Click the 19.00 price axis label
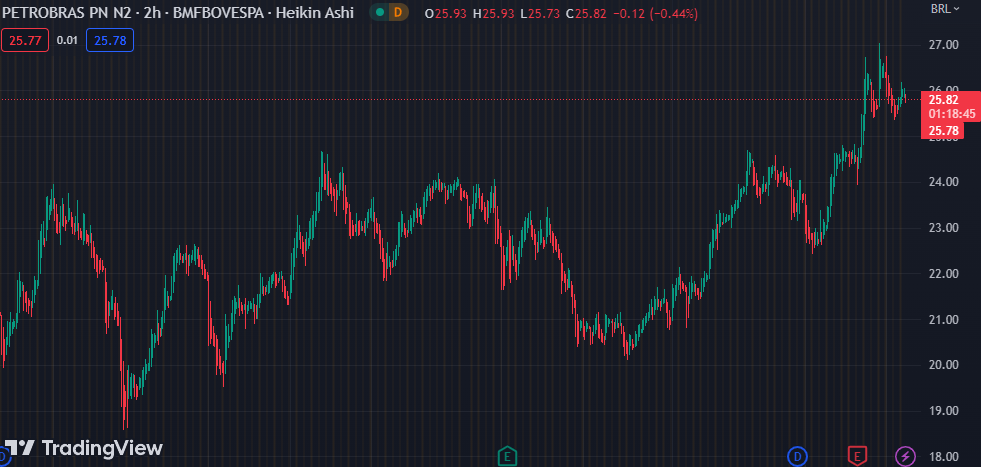This screenshot has height=467, width=981. [943, 411]
